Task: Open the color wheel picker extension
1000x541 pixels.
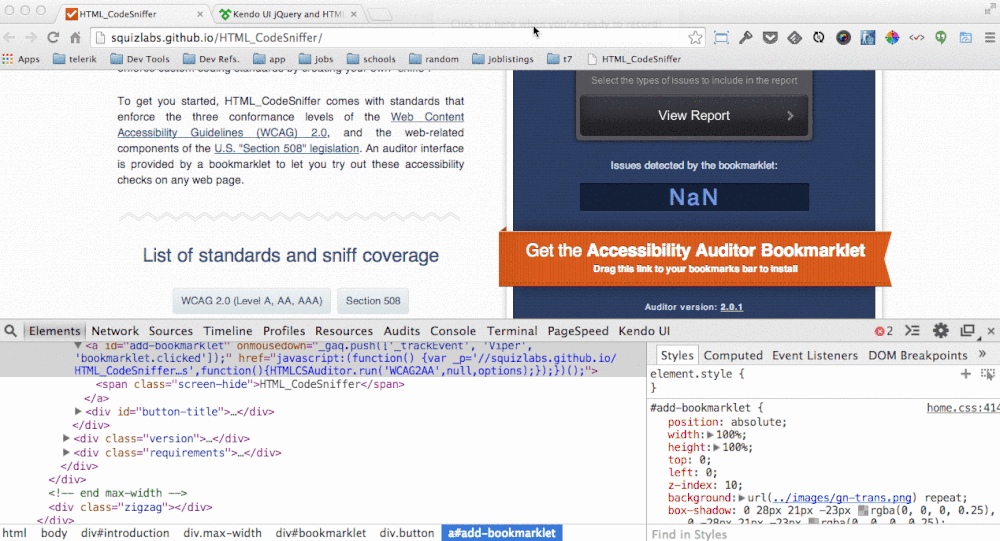Action: click(892, 38)
